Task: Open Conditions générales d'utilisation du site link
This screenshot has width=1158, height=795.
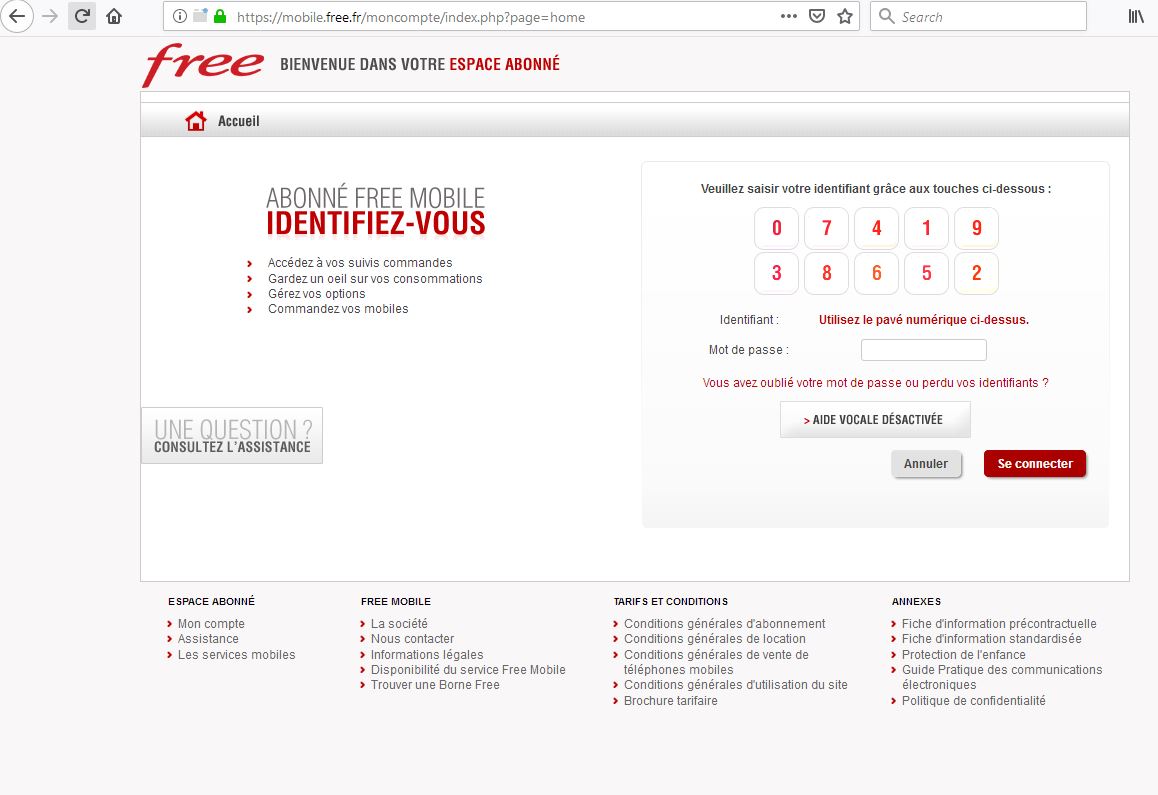Action: (736, 685)
